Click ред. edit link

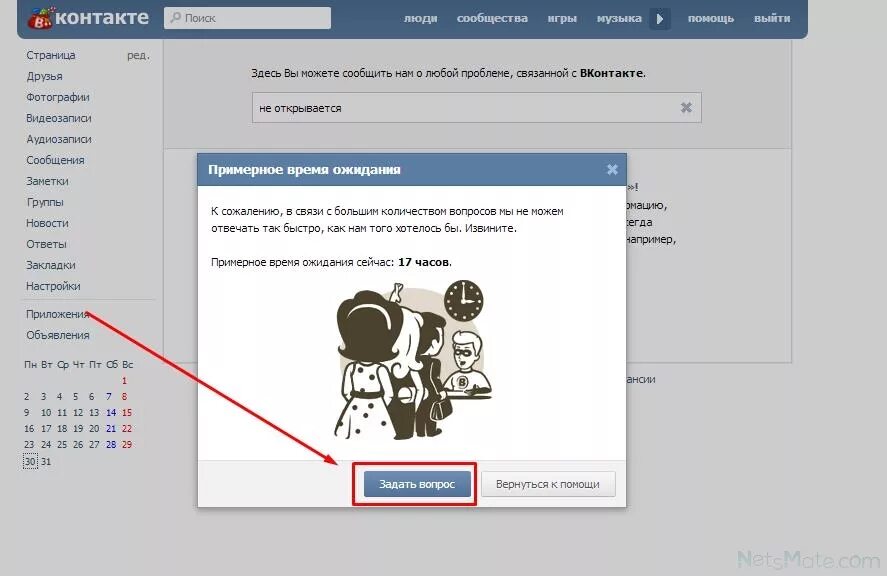[138, 55]
